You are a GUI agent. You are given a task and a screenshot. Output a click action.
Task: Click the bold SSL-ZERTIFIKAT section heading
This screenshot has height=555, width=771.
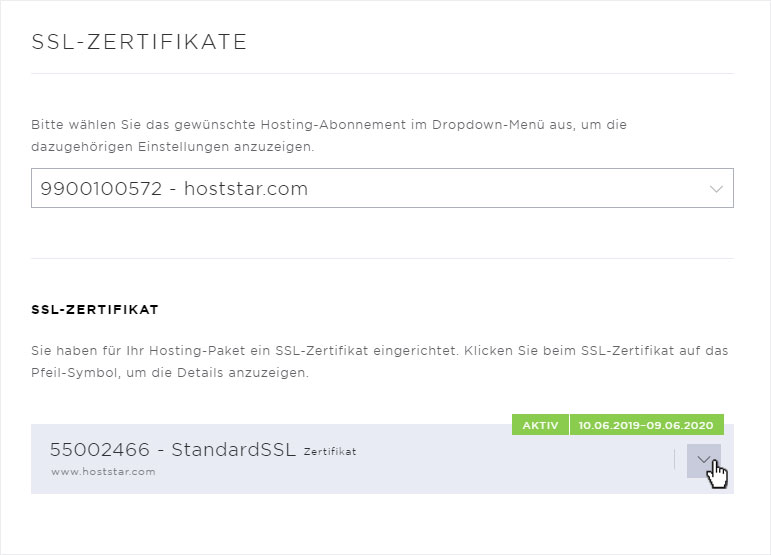tap(95, 310)
